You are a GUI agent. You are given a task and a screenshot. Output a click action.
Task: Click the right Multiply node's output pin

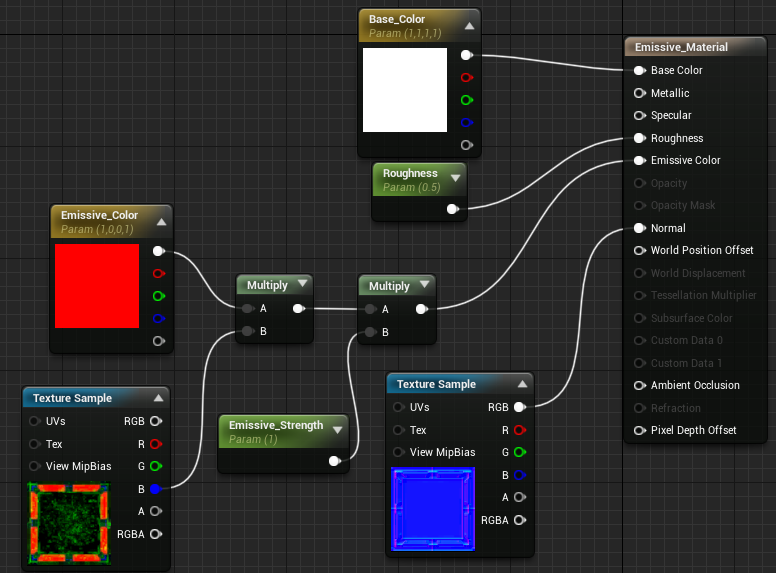422,309
